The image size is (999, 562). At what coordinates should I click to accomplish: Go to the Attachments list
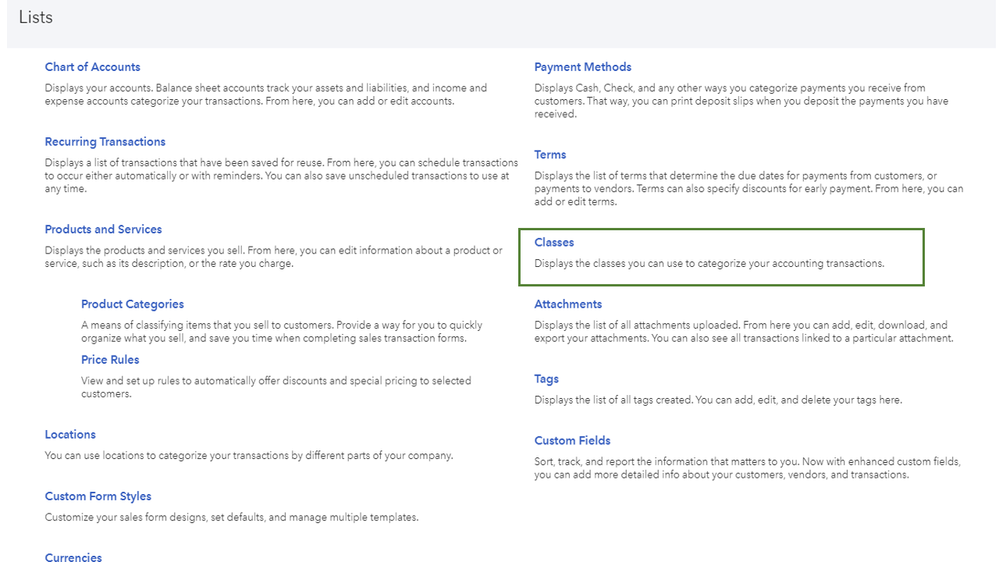[568, 304]
